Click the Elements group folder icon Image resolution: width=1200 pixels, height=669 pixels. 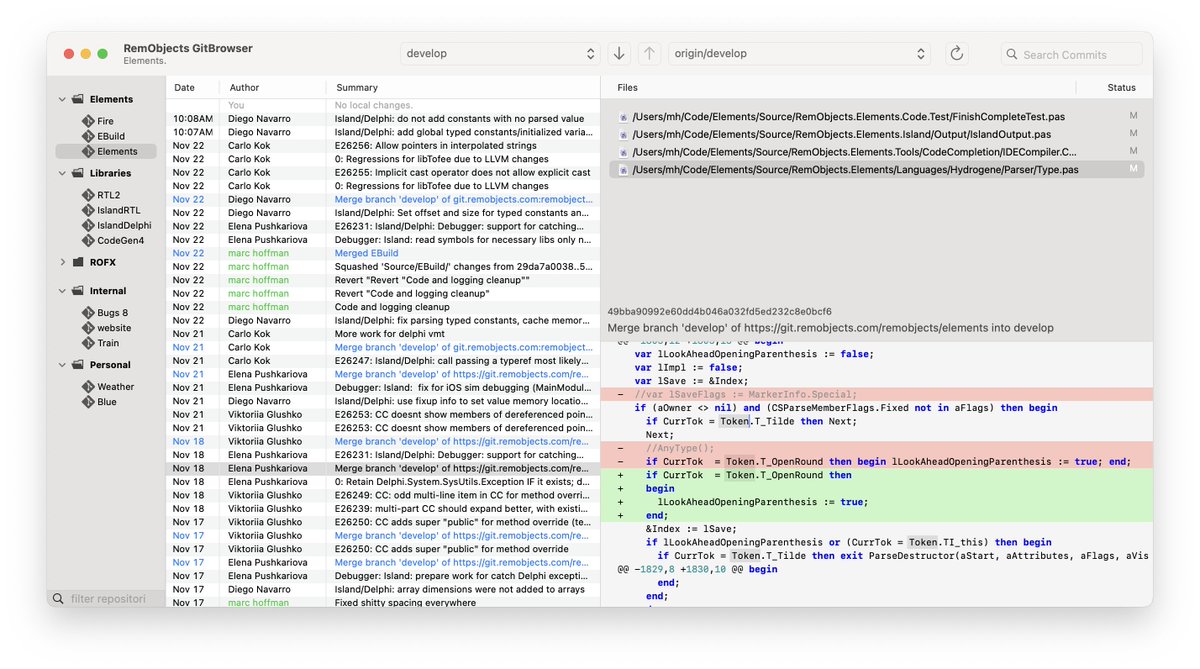(78, 99)
